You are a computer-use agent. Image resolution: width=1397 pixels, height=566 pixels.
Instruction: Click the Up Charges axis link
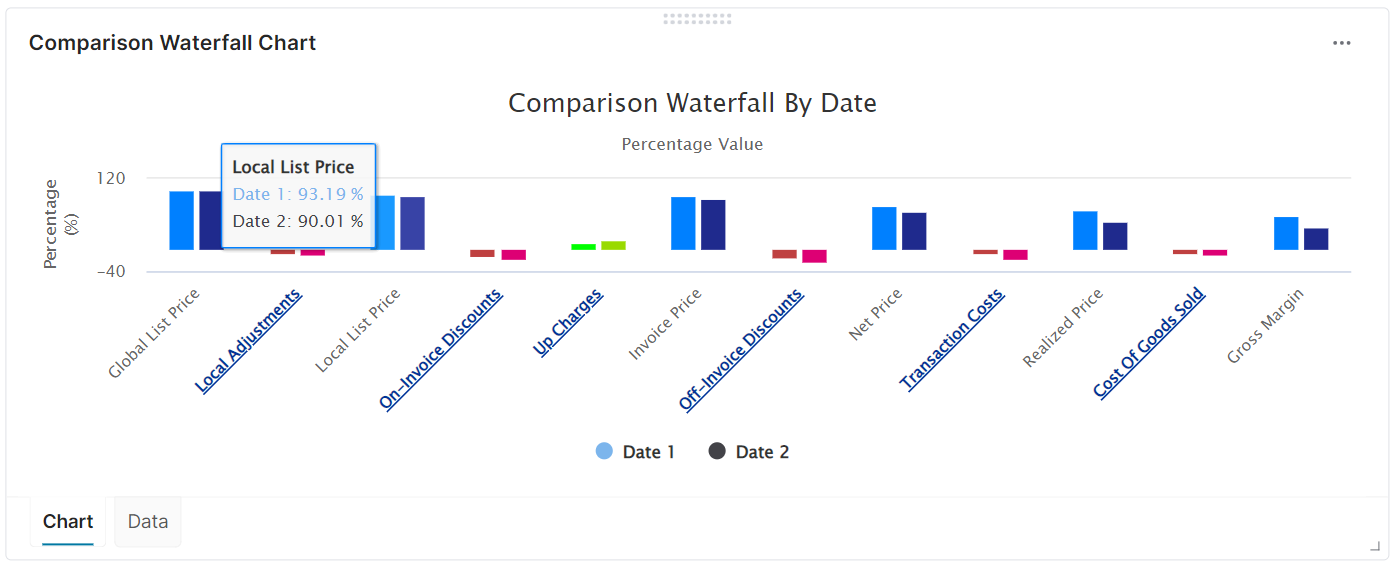click(x=568, y=323)
